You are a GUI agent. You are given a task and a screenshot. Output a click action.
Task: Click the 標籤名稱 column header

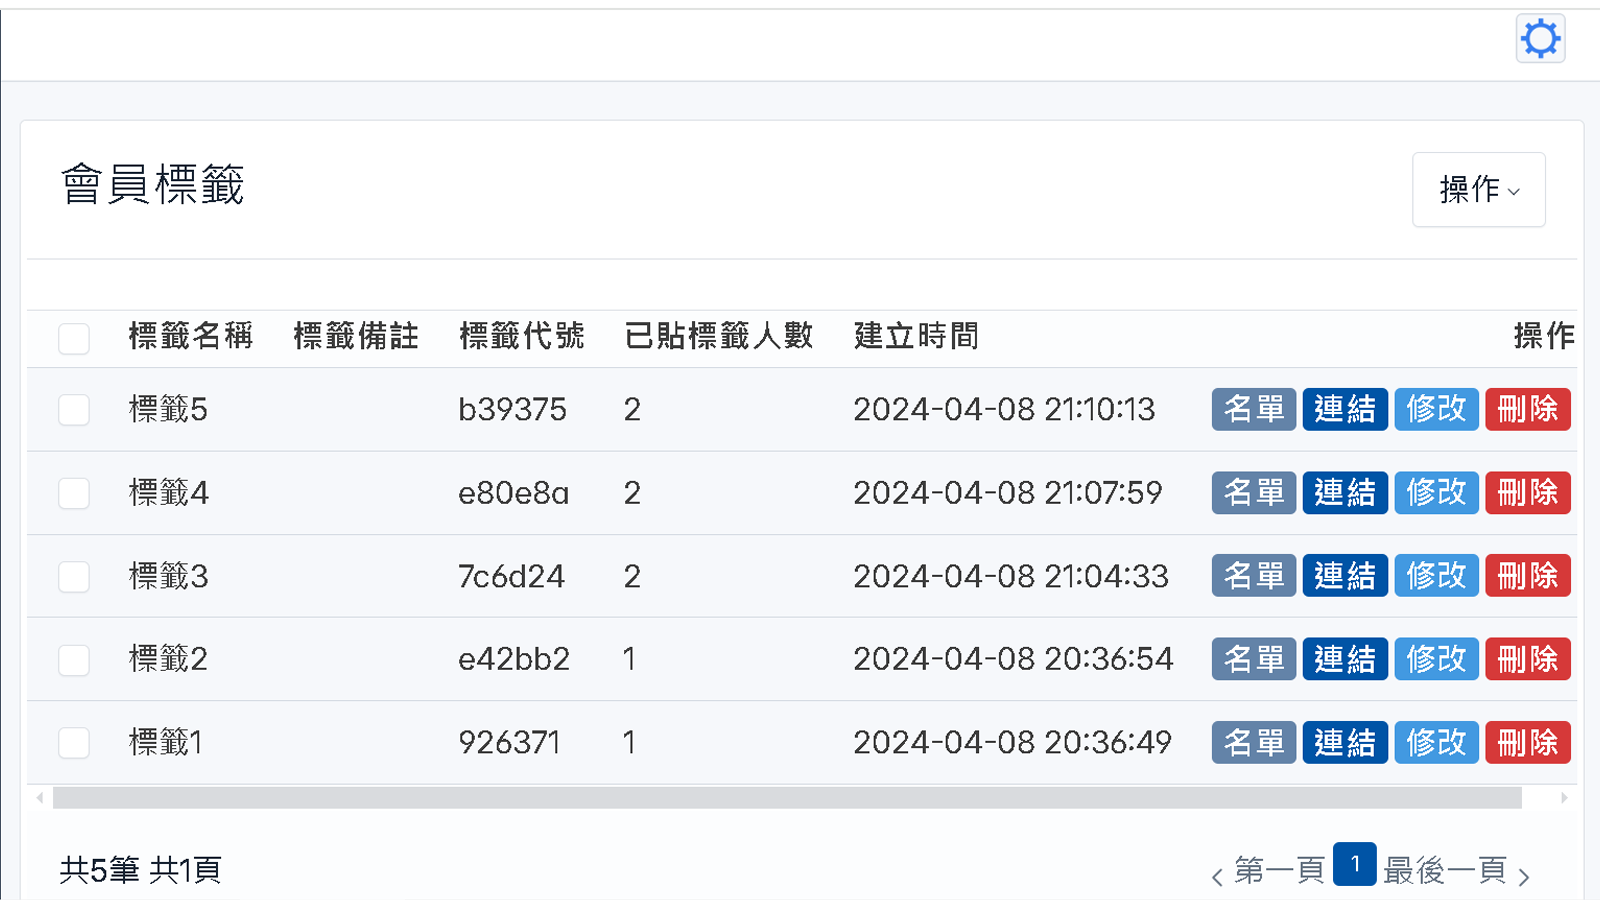click(191, 336)
